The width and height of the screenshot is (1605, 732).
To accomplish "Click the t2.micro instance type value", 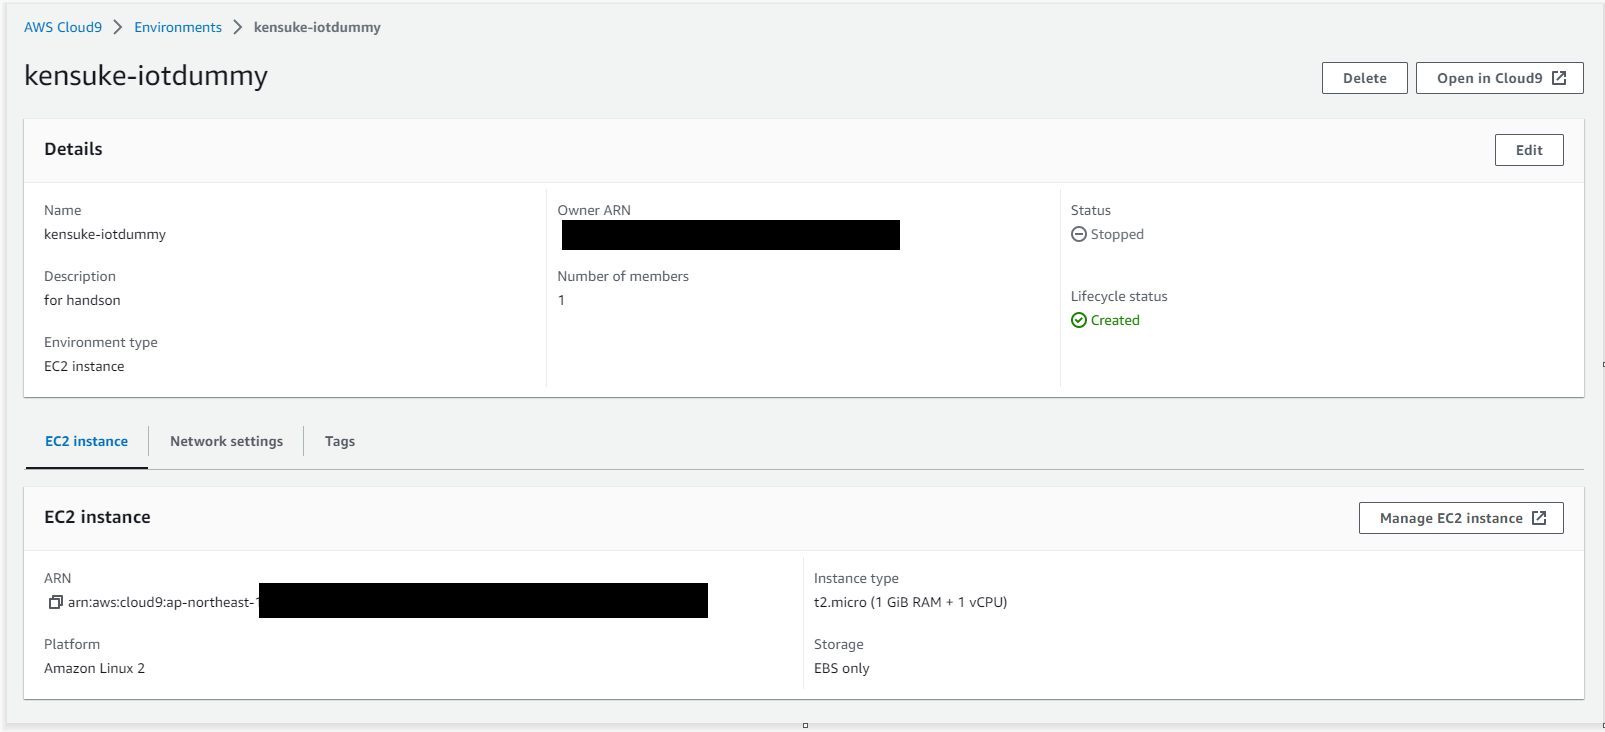I will 910,602.
